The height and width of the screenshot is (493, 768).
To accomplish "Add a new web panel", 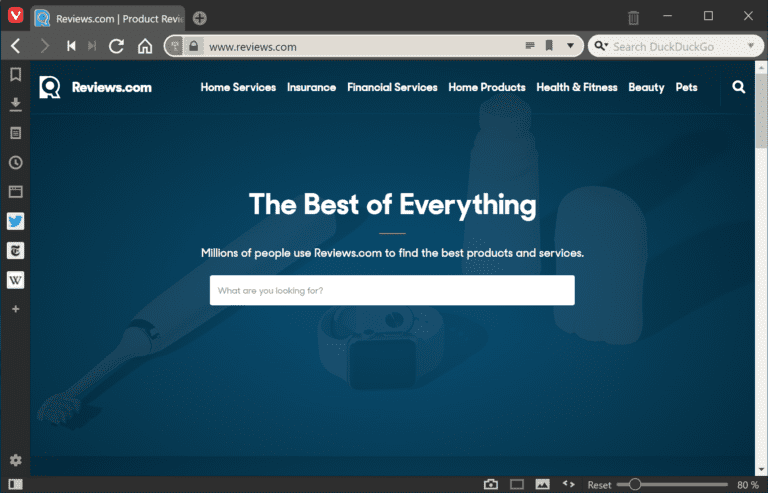I will click(16, 309).
